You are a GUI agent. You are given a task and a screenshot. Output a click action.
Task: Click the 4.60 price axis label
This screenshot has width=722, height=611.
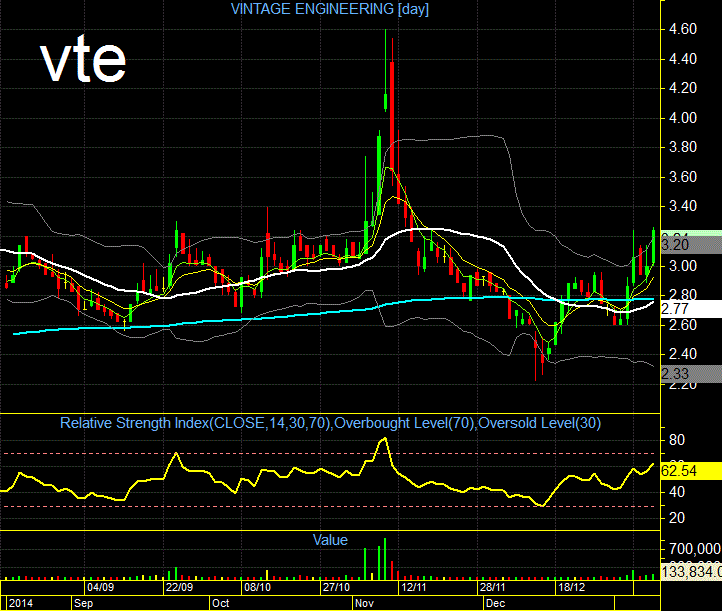682,29
